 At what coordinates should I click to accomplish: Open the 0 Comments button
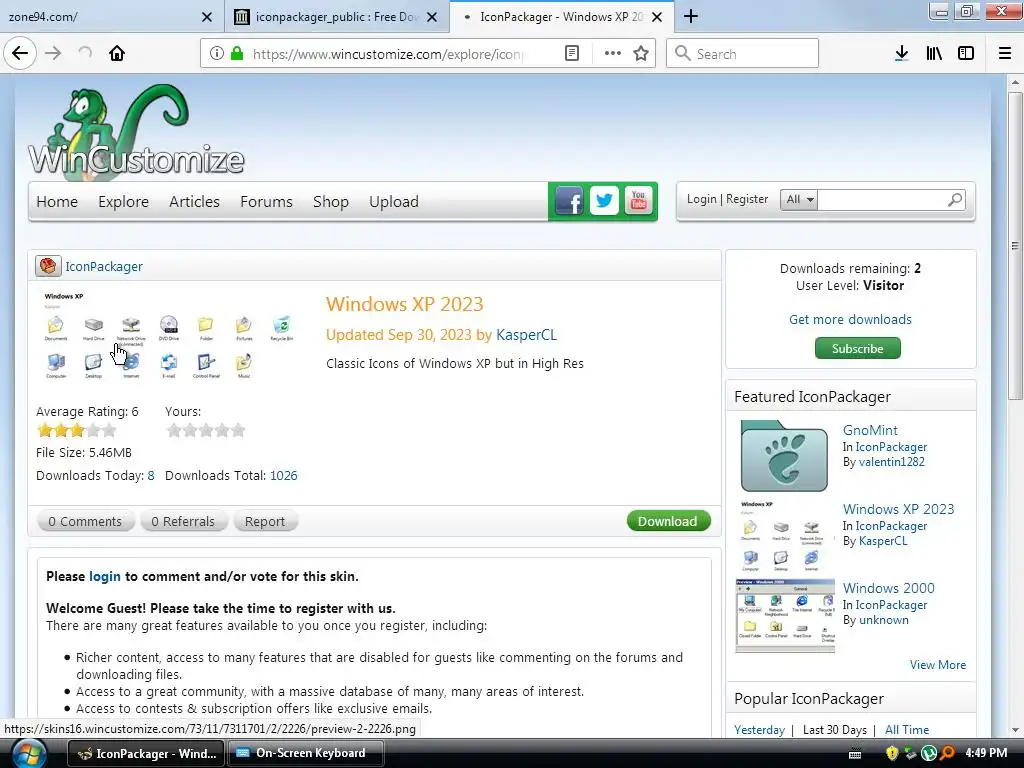[86, 521]
